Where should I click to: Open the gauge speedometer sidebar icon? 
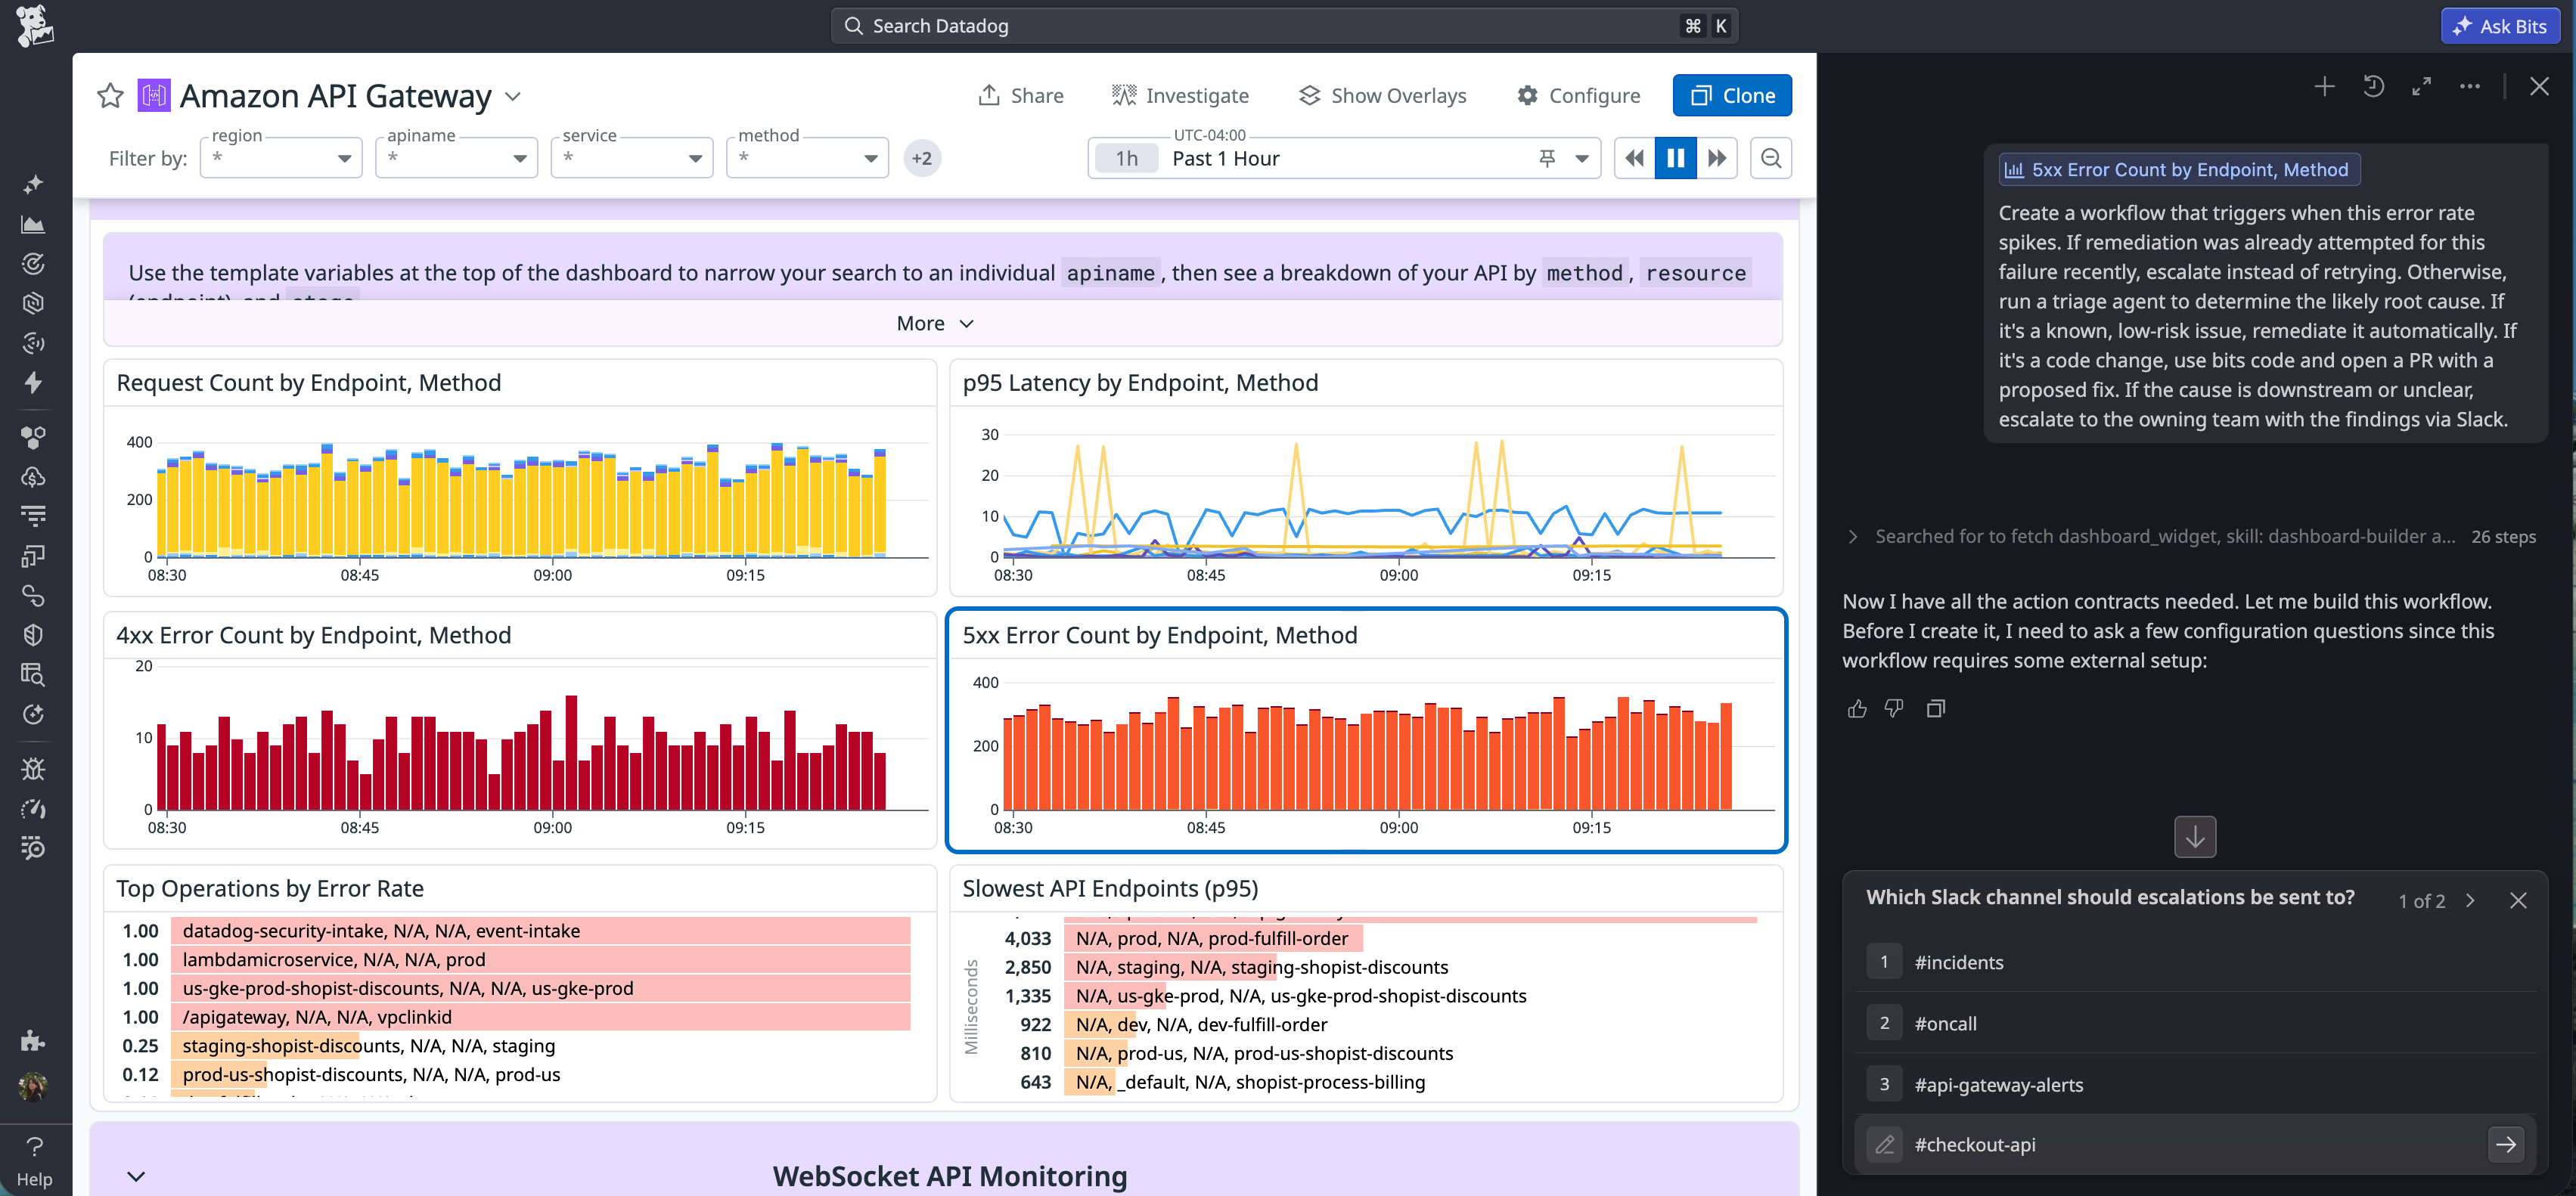click(33, 809)
